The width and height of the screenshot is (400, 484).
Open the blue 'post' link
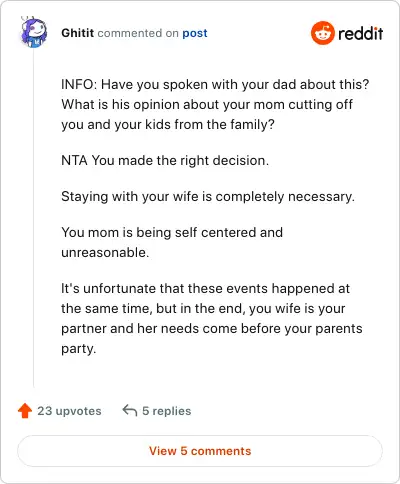pos(195,33)
